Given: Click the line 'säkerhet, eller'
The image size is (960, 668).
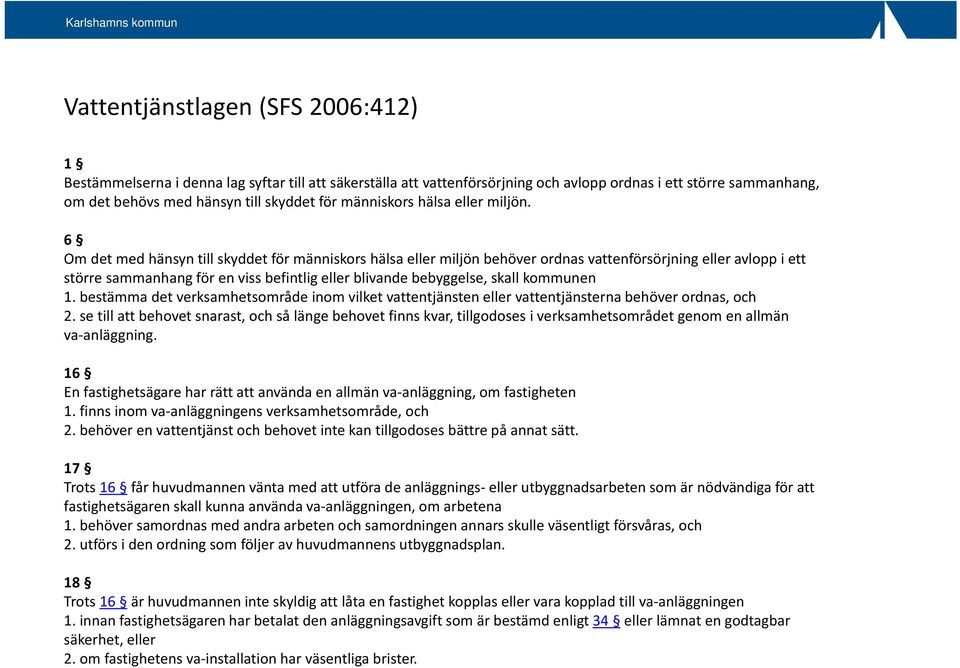Looking at the screenshot, I should point(110,639).
